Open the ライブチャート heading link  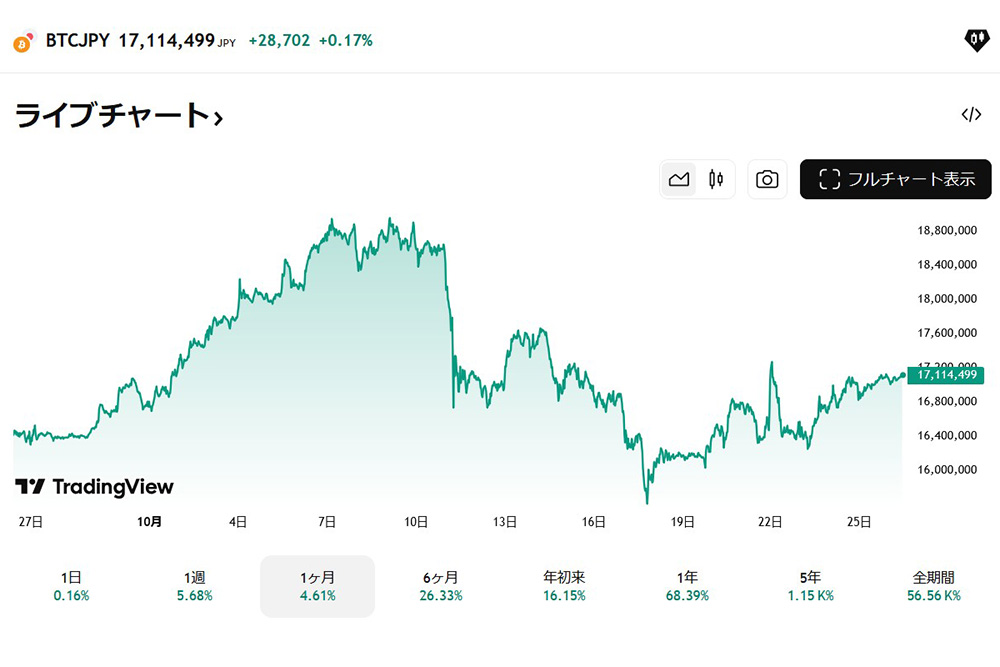pos(118,116)
